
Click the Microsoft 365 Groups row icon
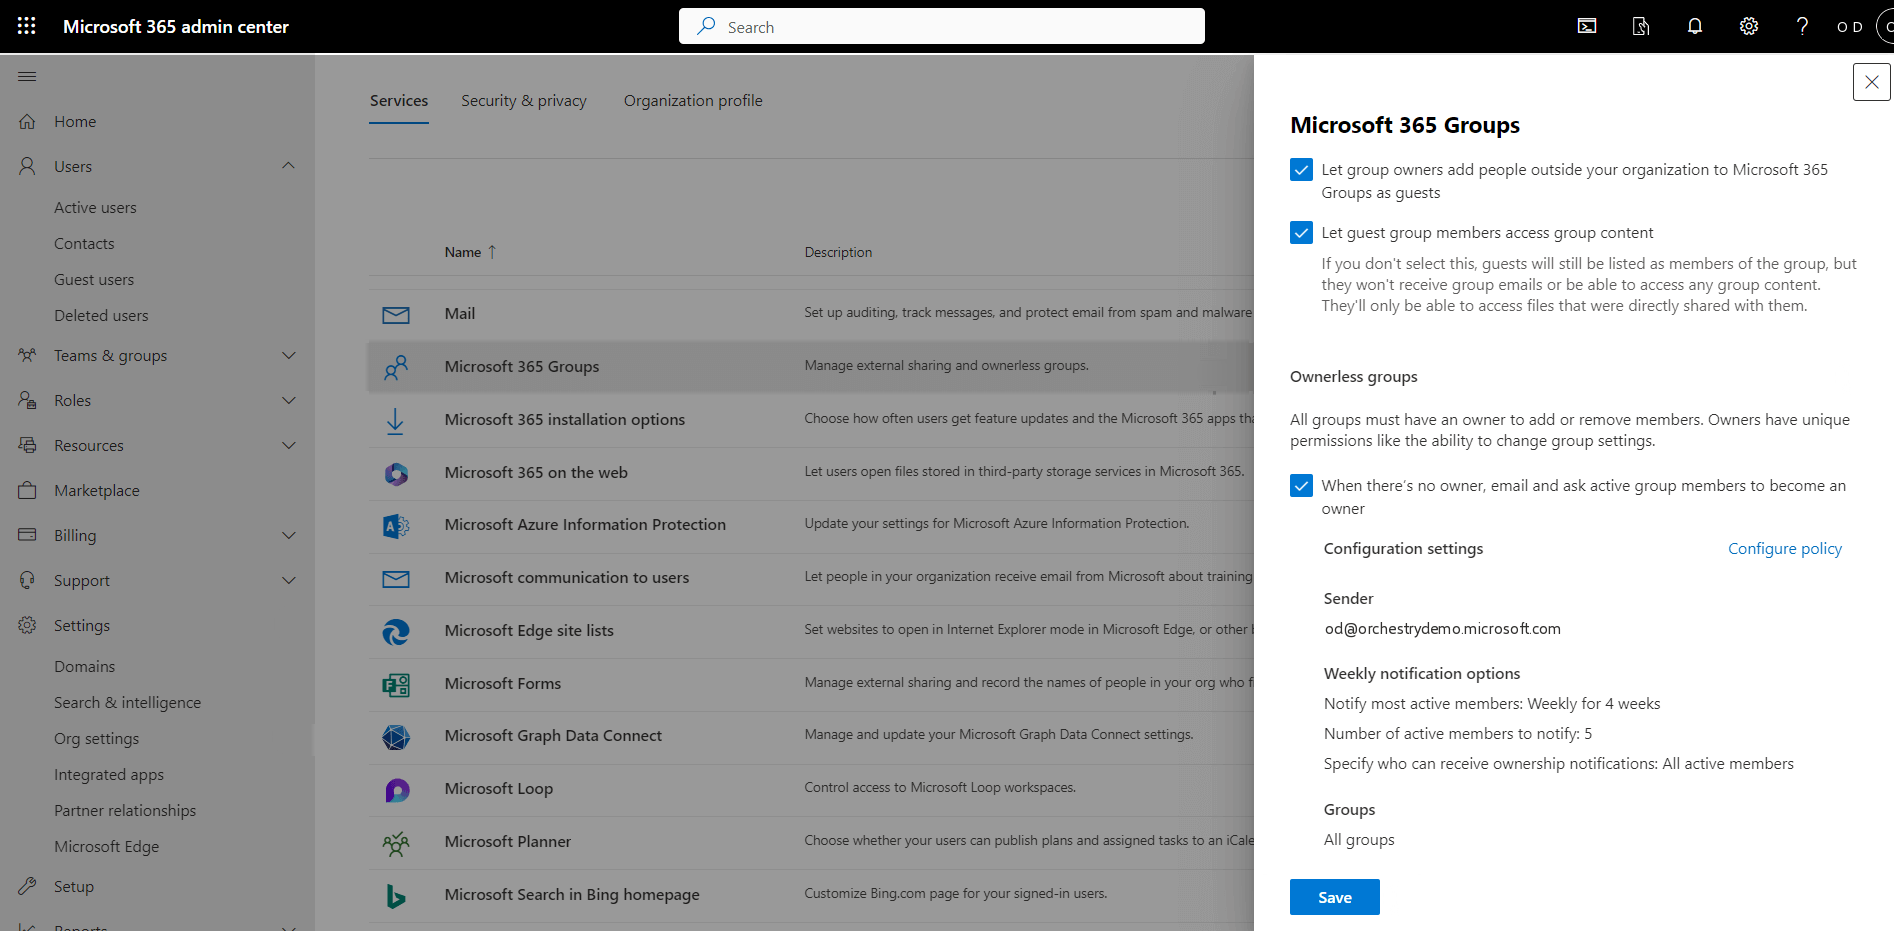396,367
